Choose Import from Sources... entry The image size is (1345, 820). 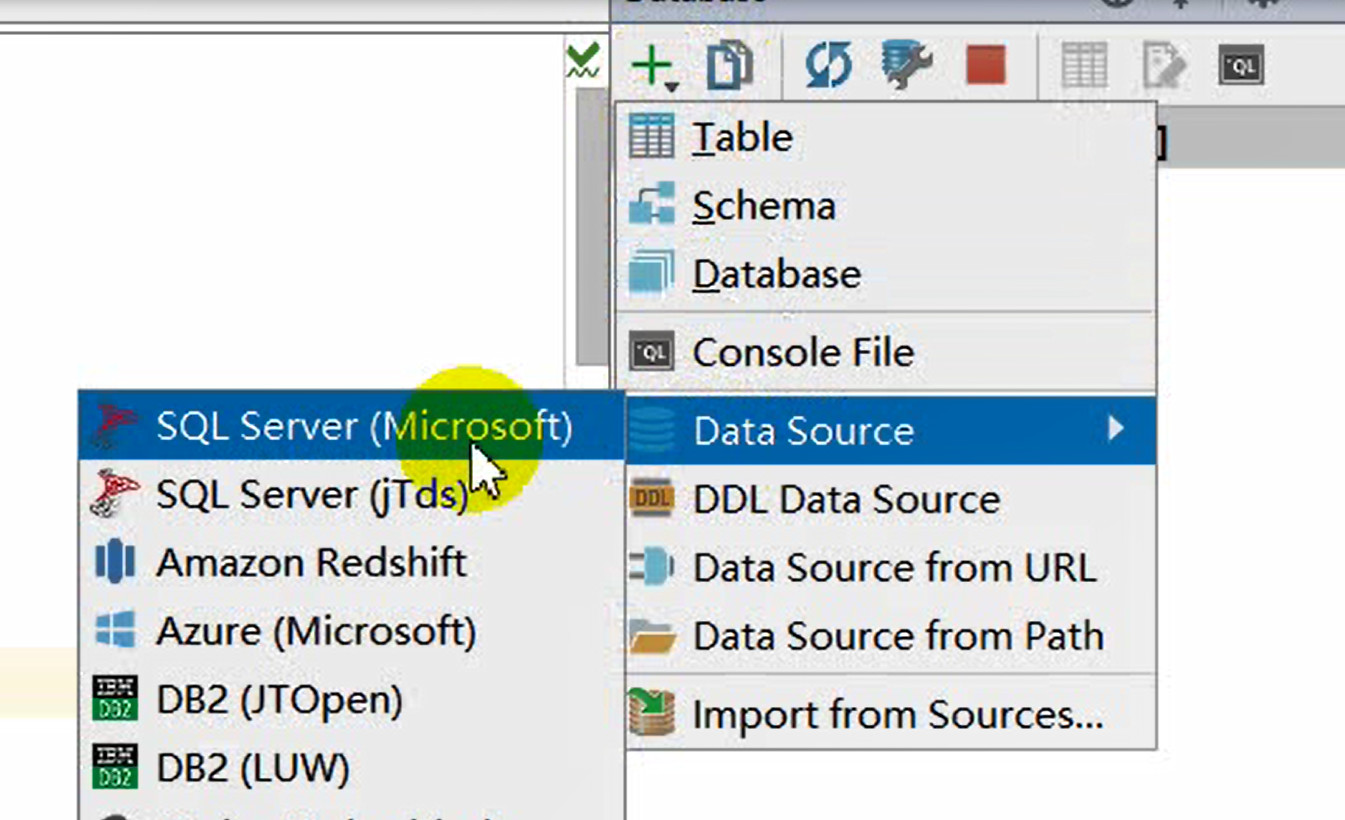tap(886, 715)
